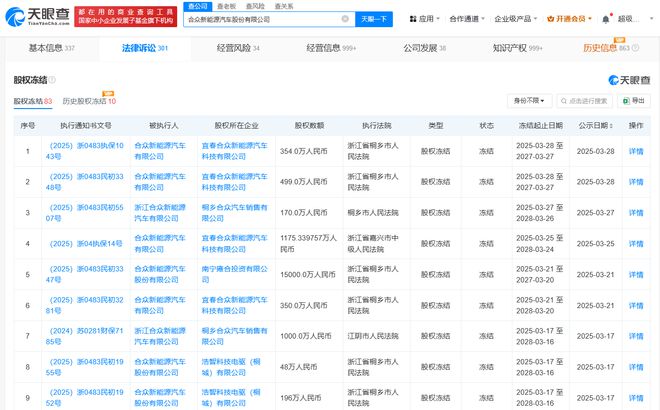Viewport: 660px width, 410px height.
Task: Click the 应用 grid icon
Action: [x=412, y=19]
